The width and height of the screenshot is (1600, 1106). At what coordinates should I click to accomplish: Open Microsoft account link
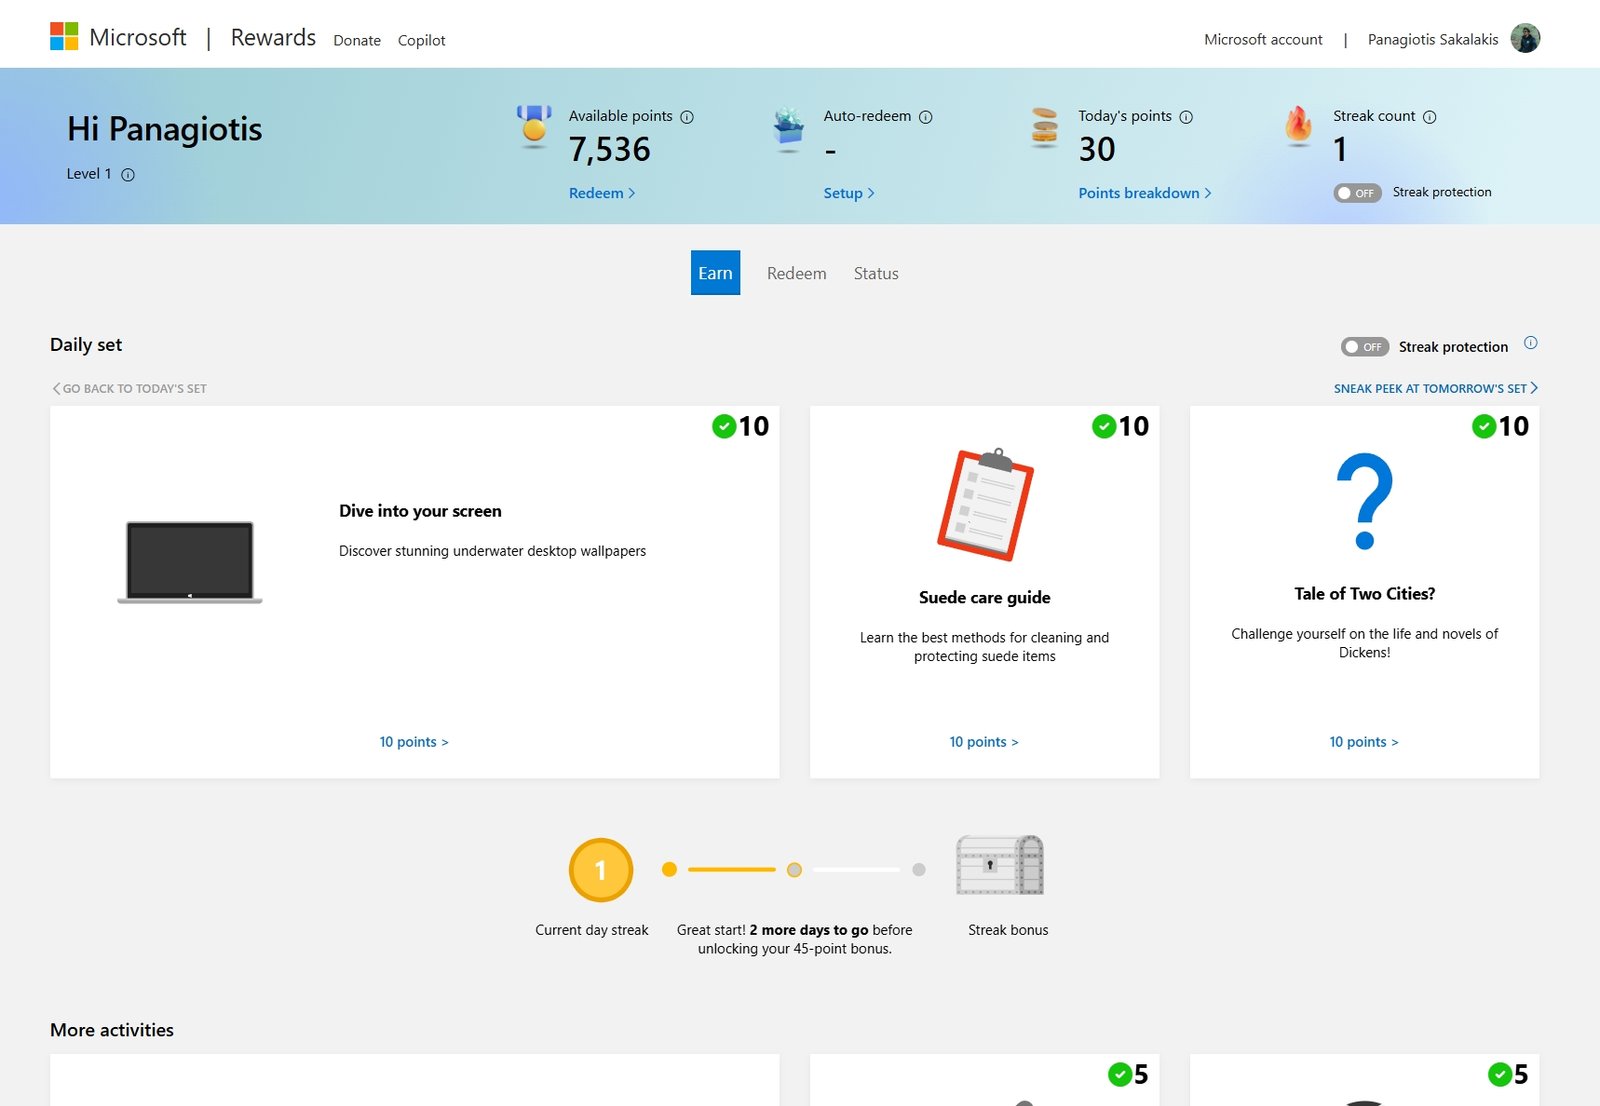pos(1263,40)
